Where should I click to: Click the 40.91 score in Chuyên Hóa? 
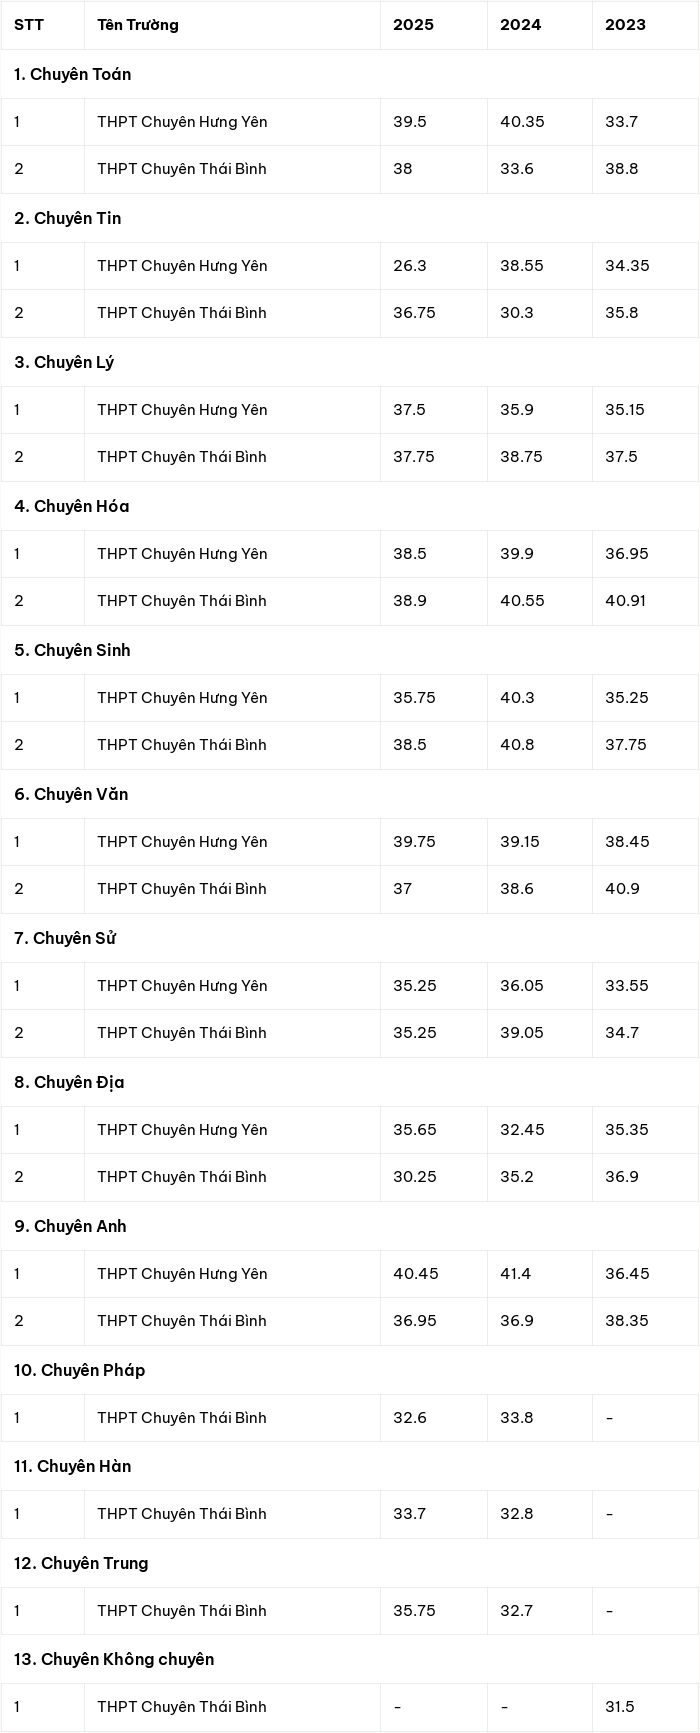pos(626,601)
